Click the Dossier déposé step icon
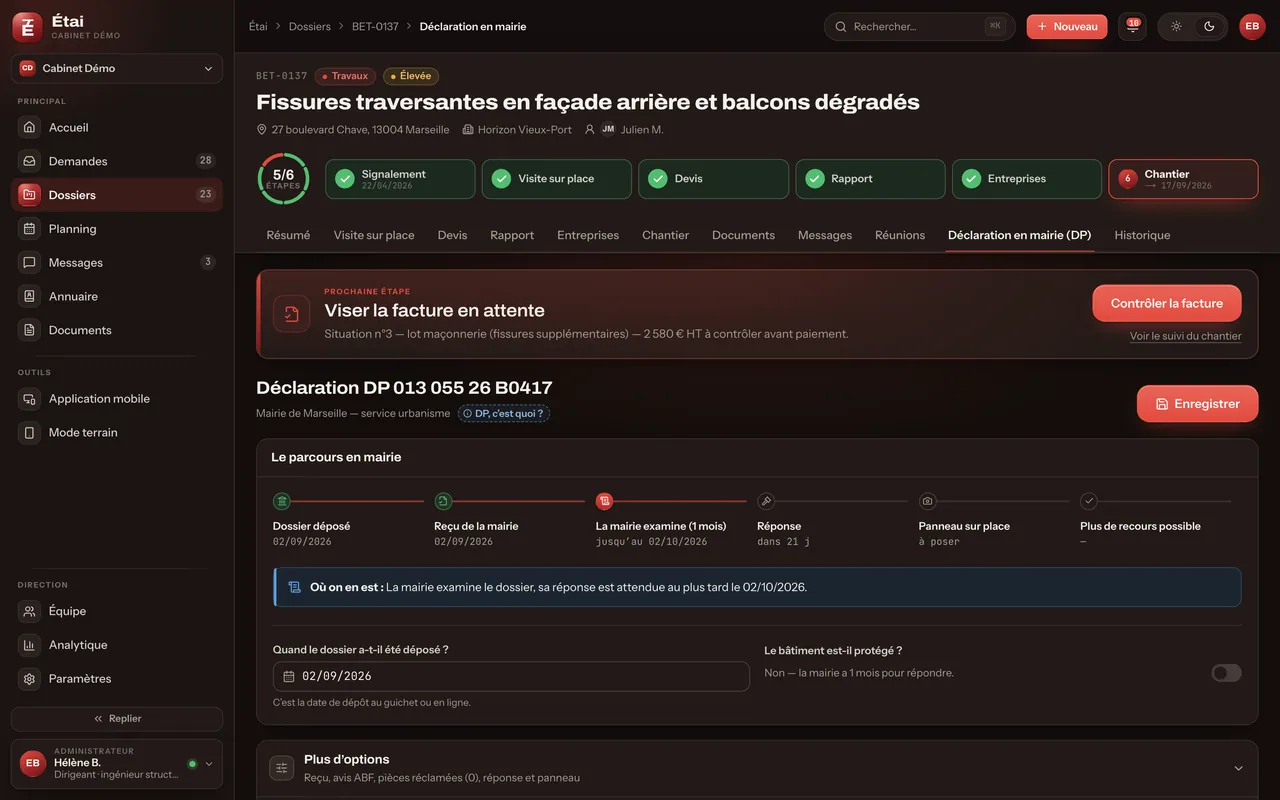 282,501
